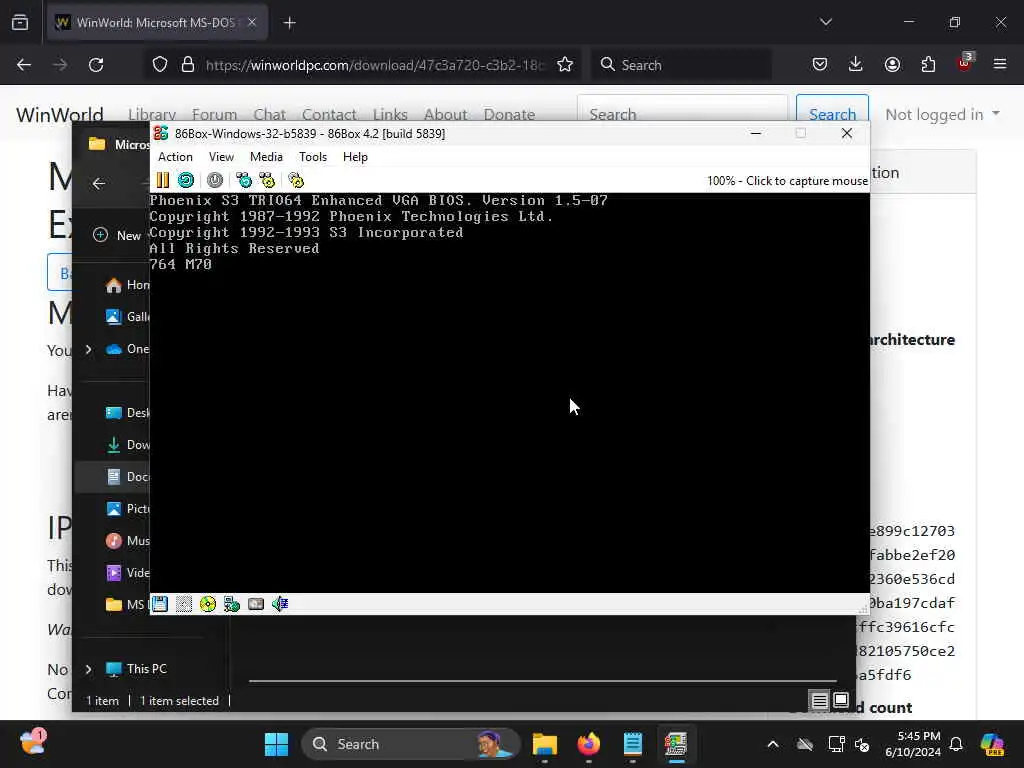This screenshot has height=768, width=1024.
Task: Click the sound speaker status icon
Action: pyautogui.click(x=280, y=604)
